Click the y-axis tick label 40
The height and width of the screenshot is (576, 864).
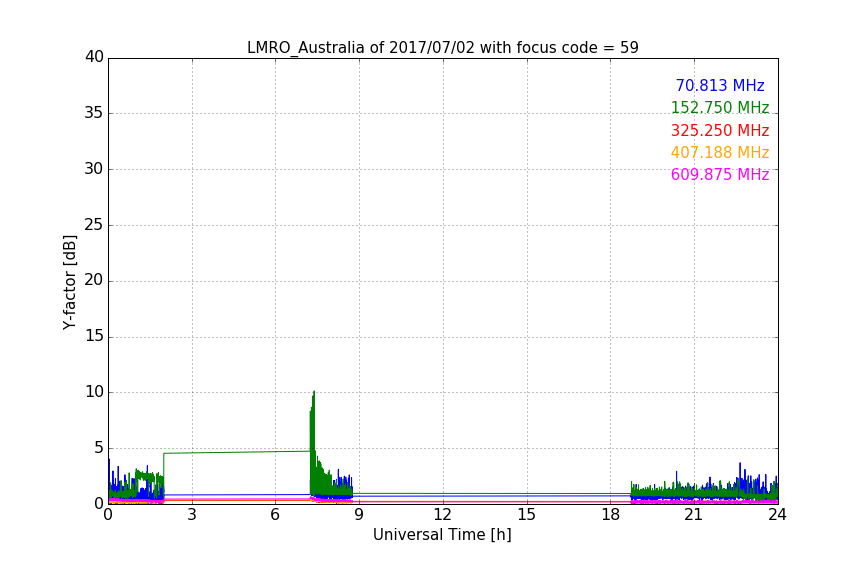pos(94,57)
